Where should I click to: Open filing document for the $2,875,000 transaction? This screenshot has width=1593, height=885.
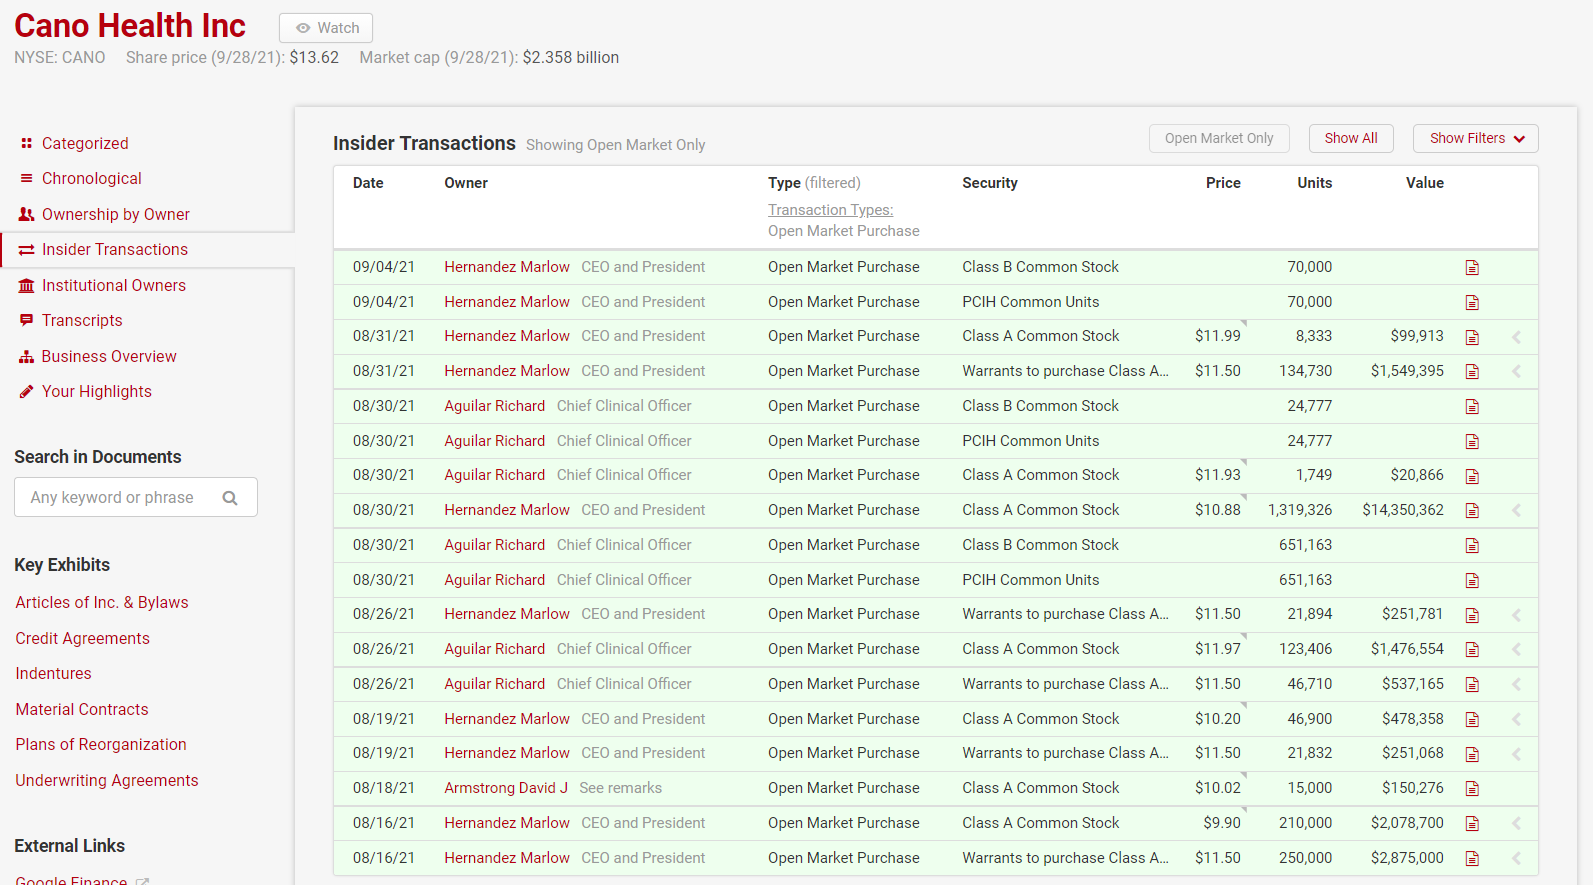[1472, 858]
